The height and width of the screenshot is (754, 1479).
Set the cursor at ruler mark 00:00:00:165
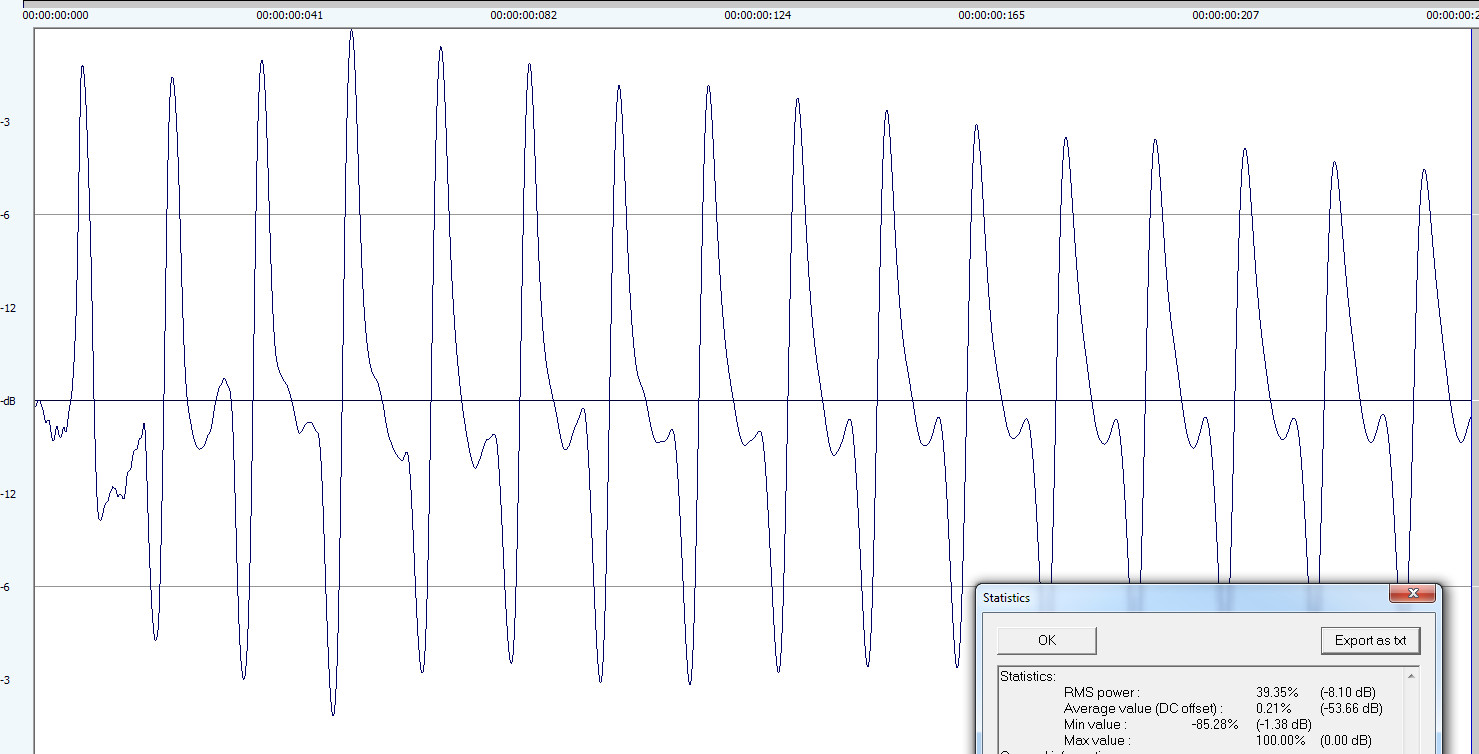click(x=991, y=15)
